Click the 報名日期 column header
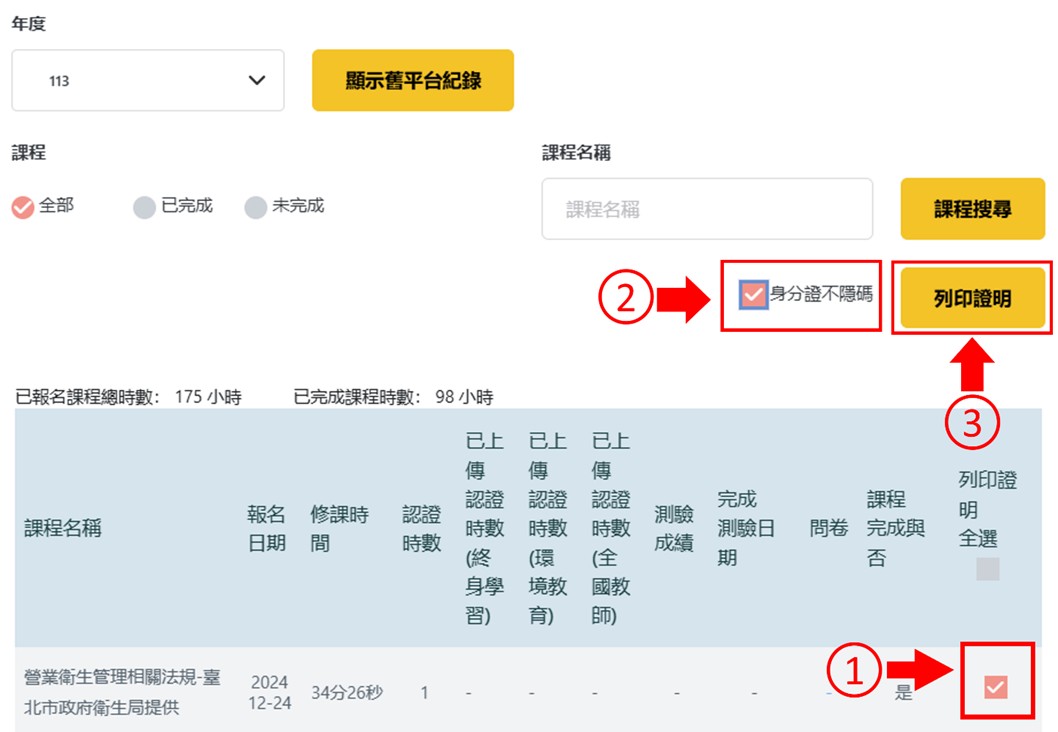 (267, 529)
